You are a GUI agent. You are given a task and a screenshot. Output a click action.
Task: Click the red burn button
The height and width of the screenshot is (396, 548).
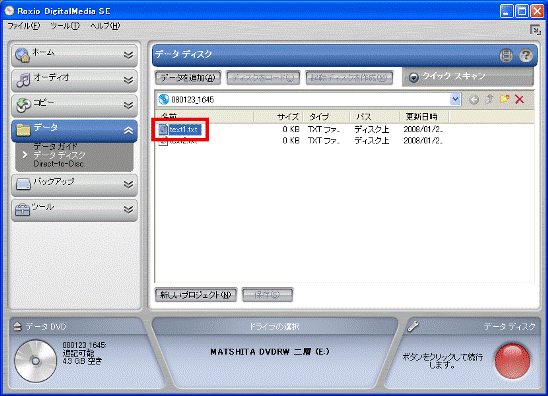[x=512, y=361]
